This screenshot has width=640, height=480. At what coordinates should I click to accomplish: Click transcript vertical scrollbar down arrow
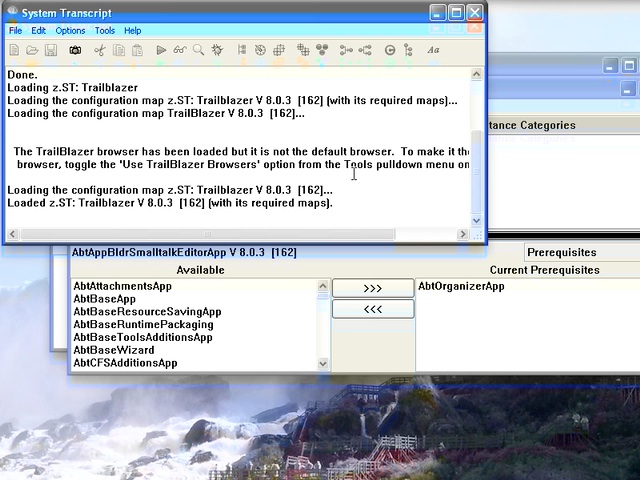pos(476,220)
